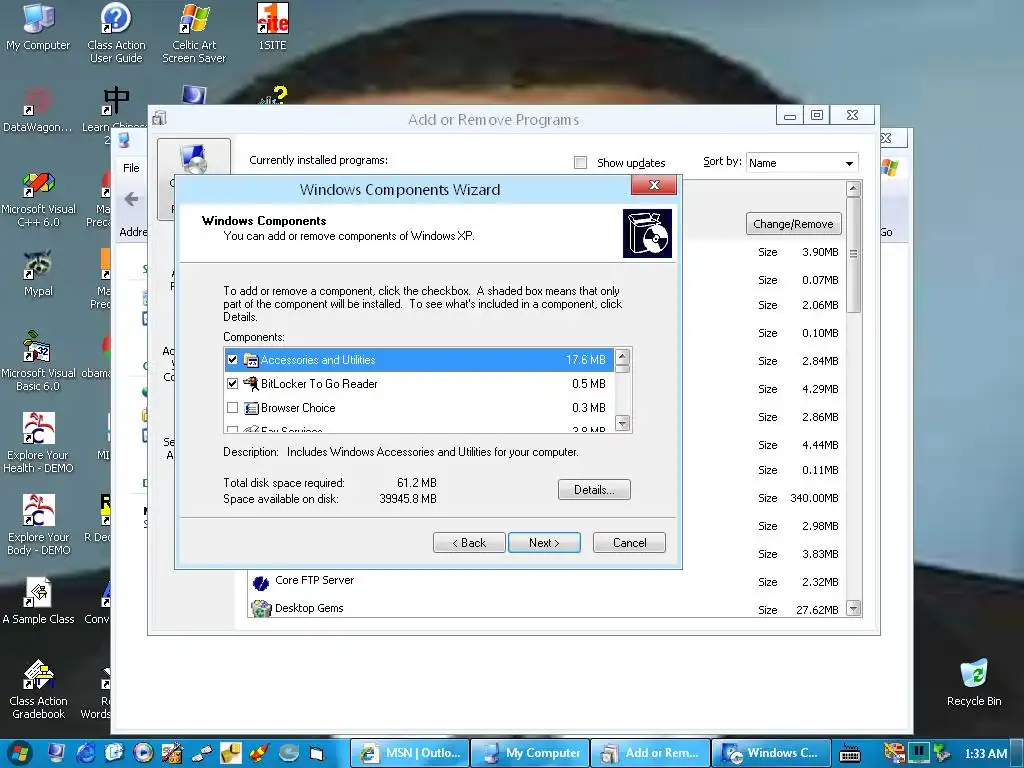Open Explore Your Health - DEMO icon
1024x768 pixels.
pyautogui.click(x=38, y=443)
